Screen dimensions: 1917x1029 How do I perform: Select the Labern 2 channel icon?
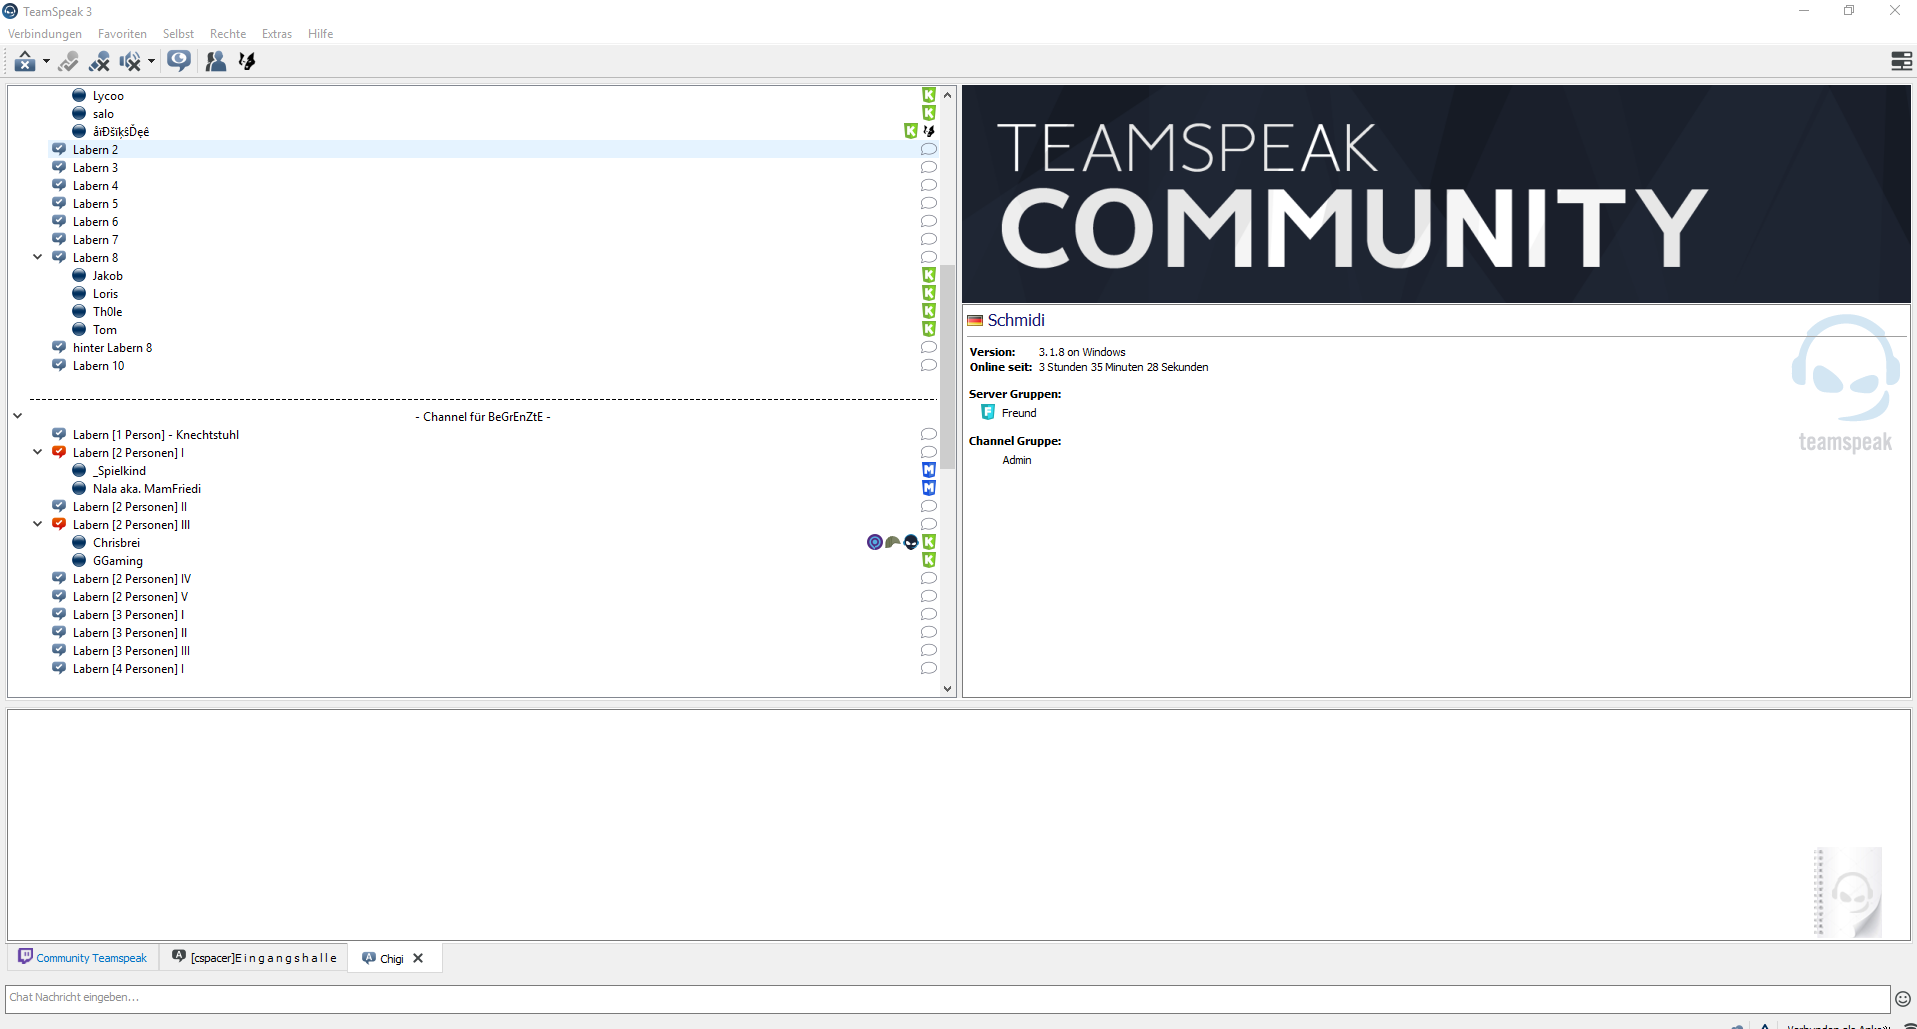59,149
